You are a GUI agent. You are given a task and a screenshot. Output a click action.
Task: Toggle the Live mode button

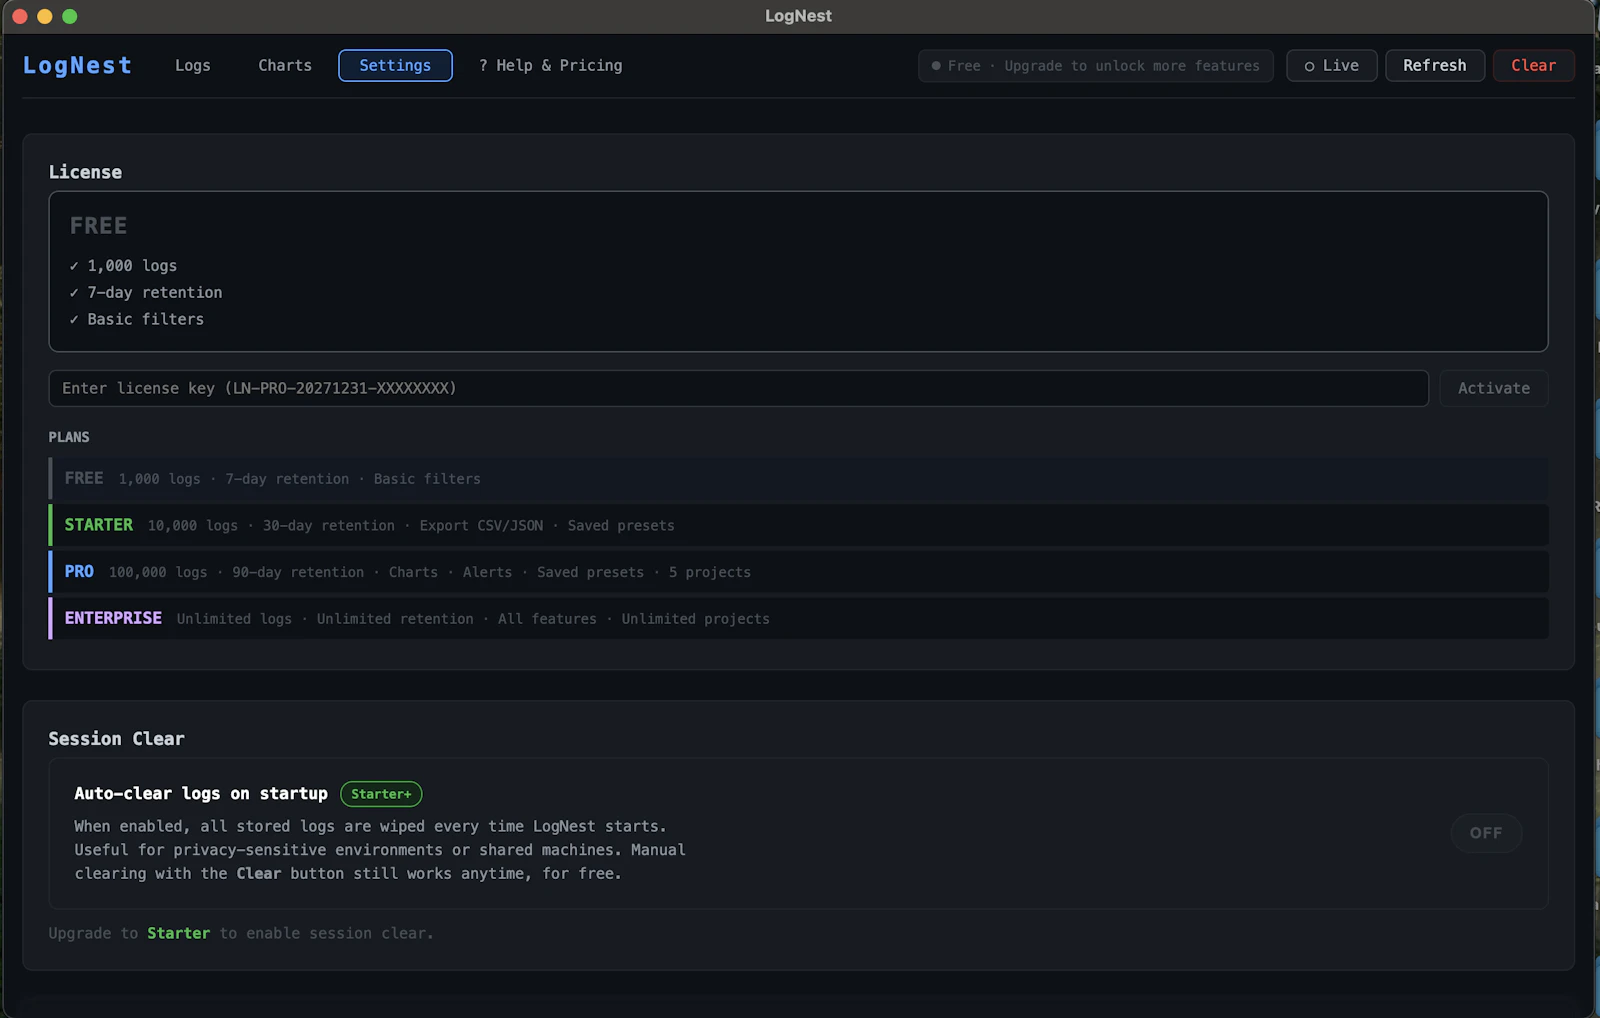pyautogui.click(x=1331, y=66)
